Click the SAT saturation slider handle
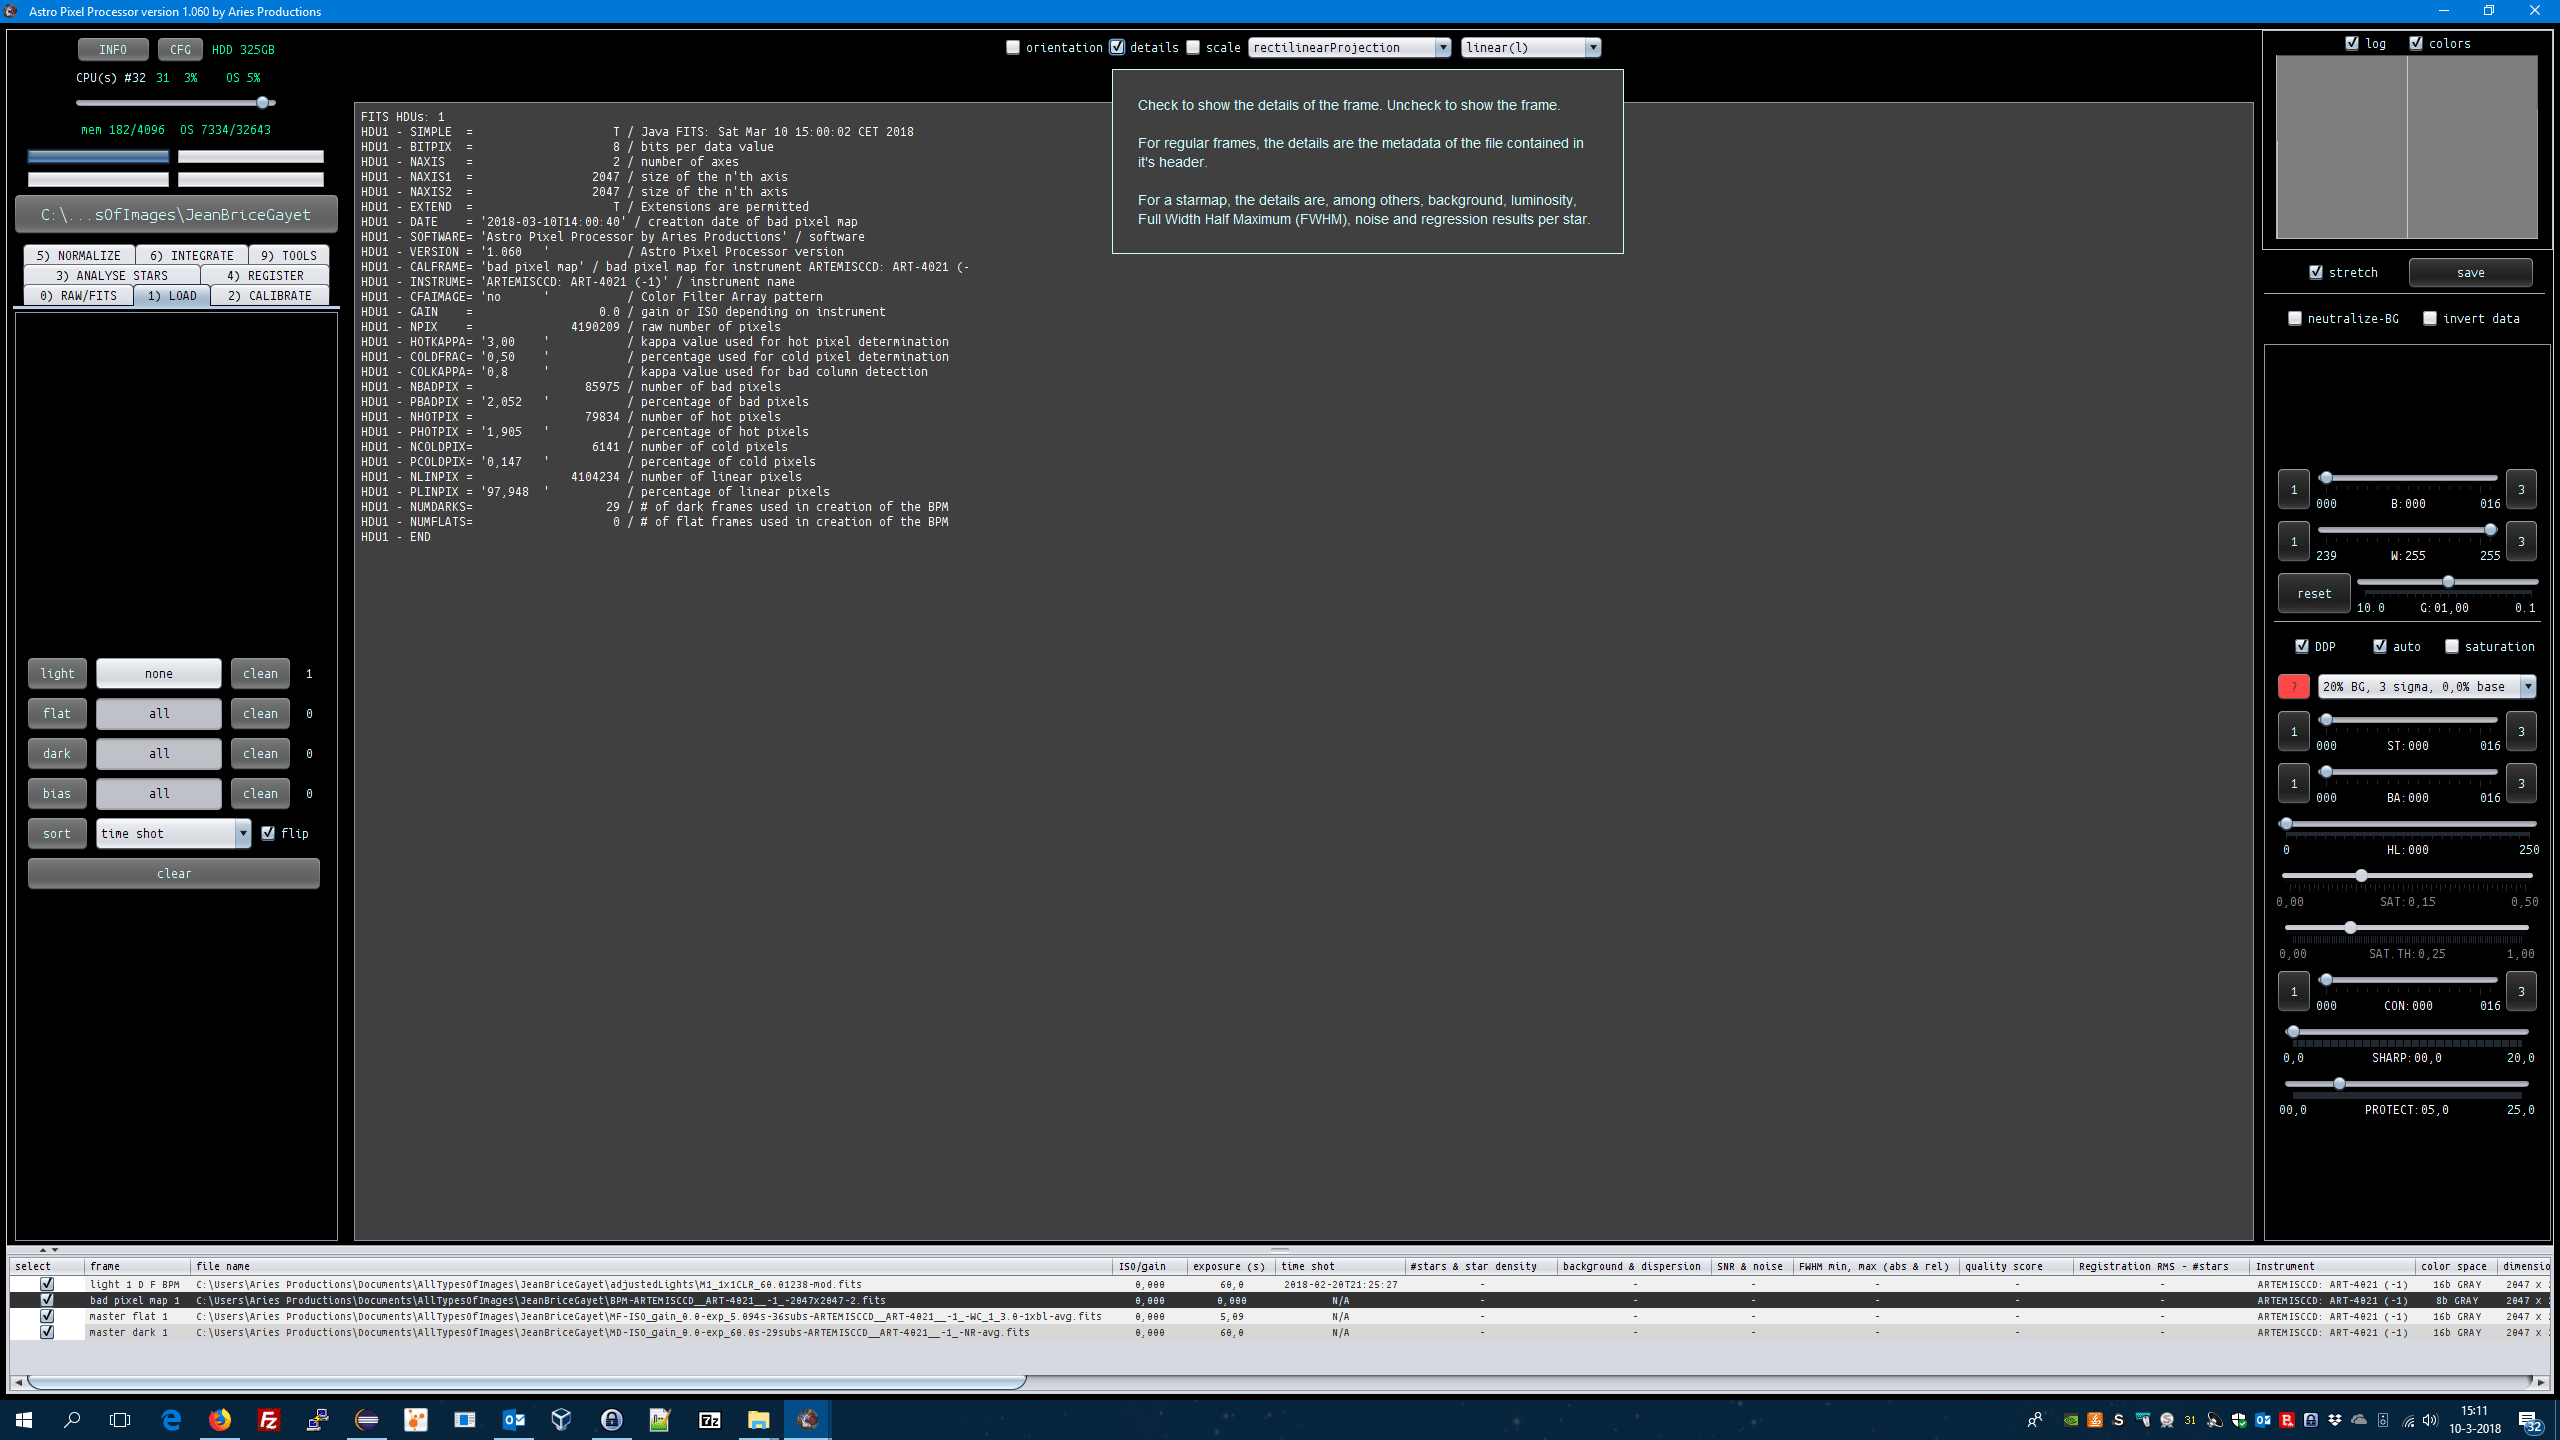This screenshot has height=1440, width=2560. point(2361,875)
